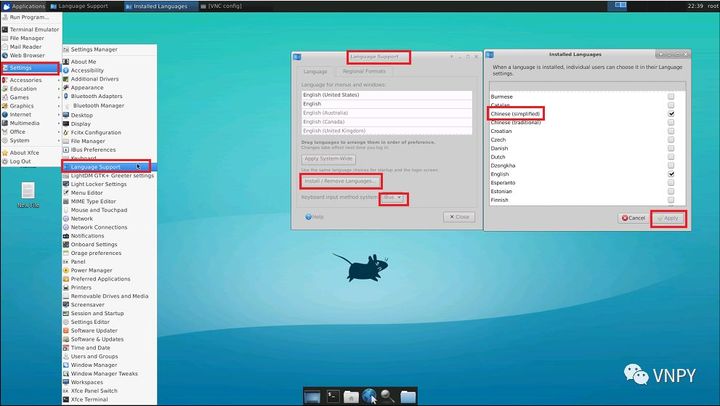Image resolution: width=720 pixels, height=406 pixels.
Task: Uncheck the English checkbox in Installed Languages
Action: click(x=671, y=174)
